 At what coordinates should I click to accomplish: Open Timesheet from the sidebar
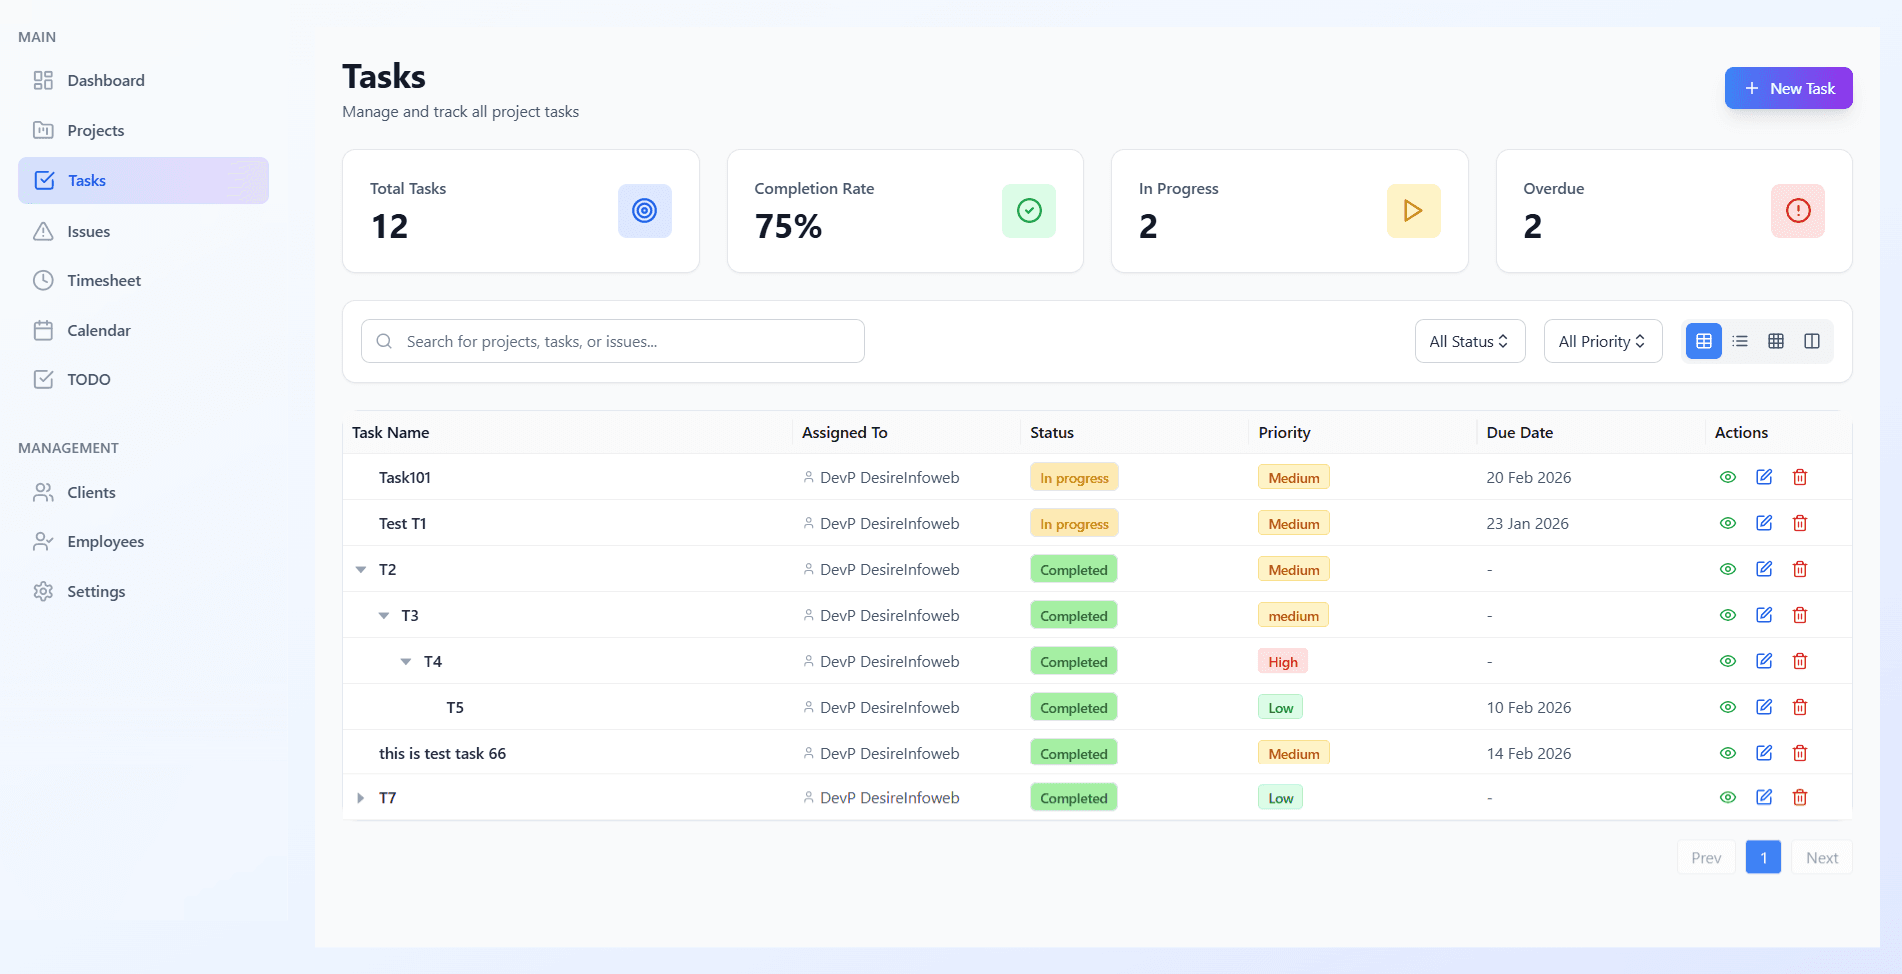point(104,281)
